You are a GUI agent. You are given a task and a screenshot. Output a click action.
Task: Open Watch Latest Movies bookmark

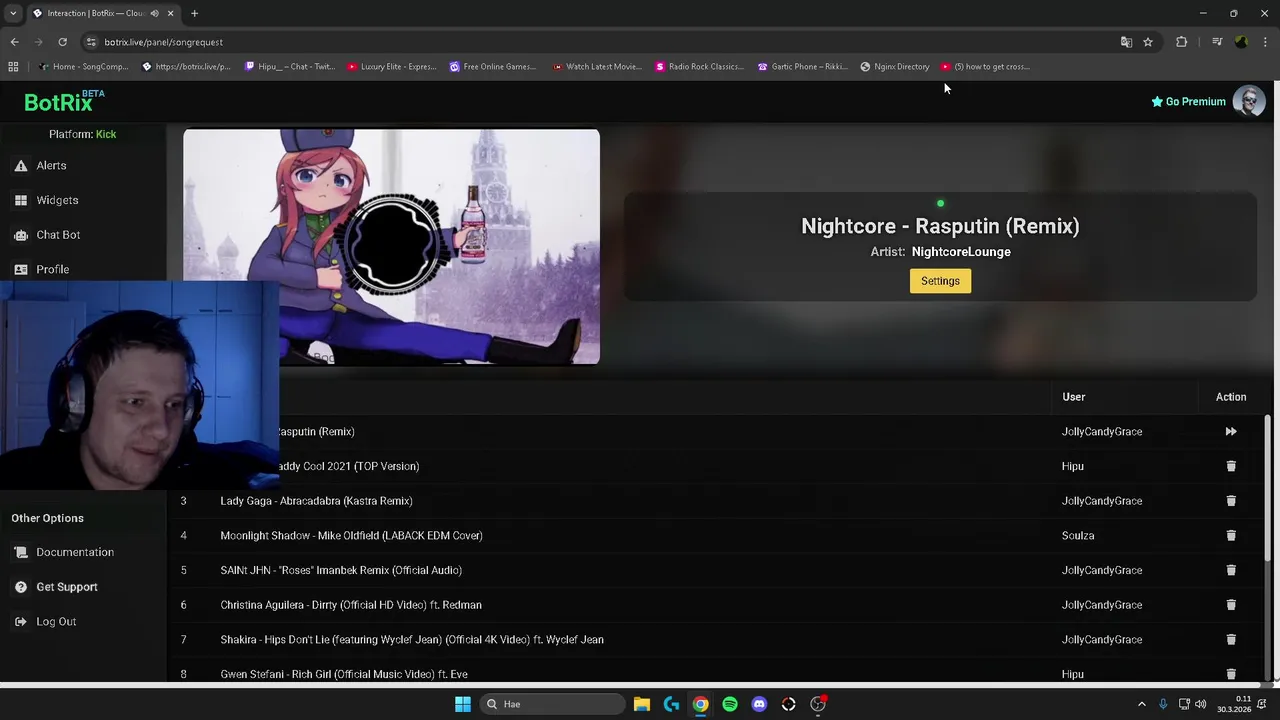click(x=597, y=67)
